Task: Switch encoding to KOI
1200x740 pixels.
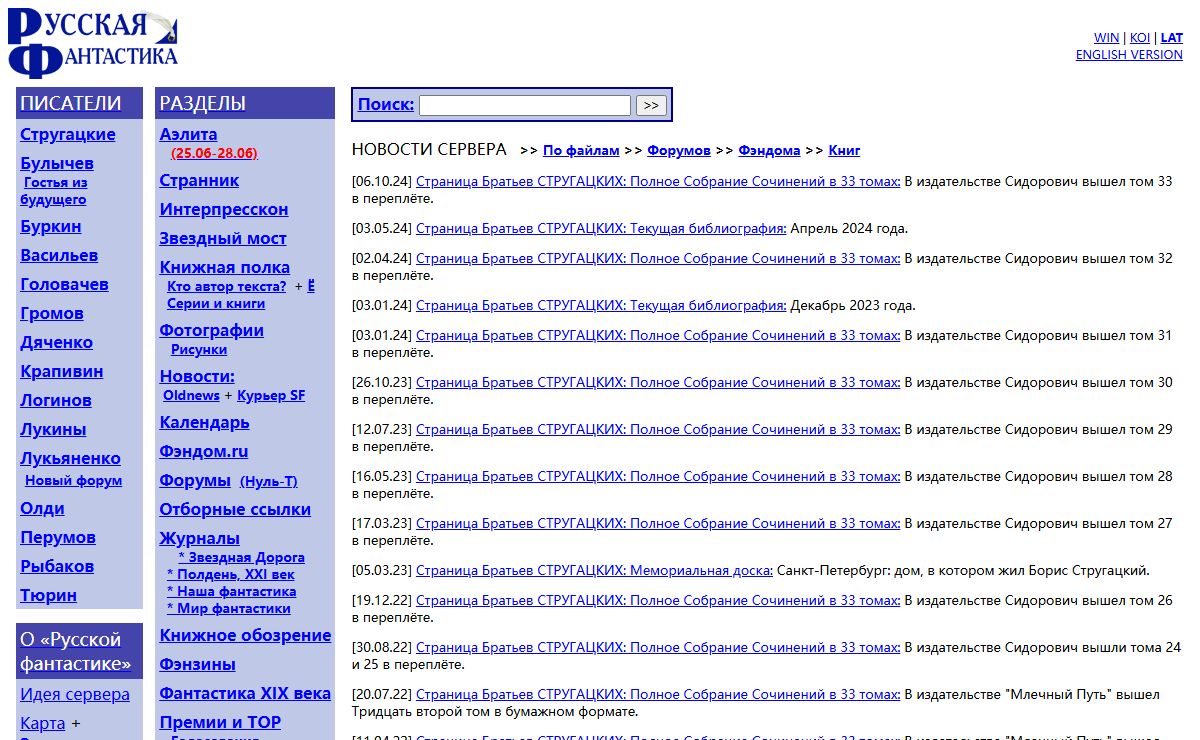Action: tap(1140, 38)
